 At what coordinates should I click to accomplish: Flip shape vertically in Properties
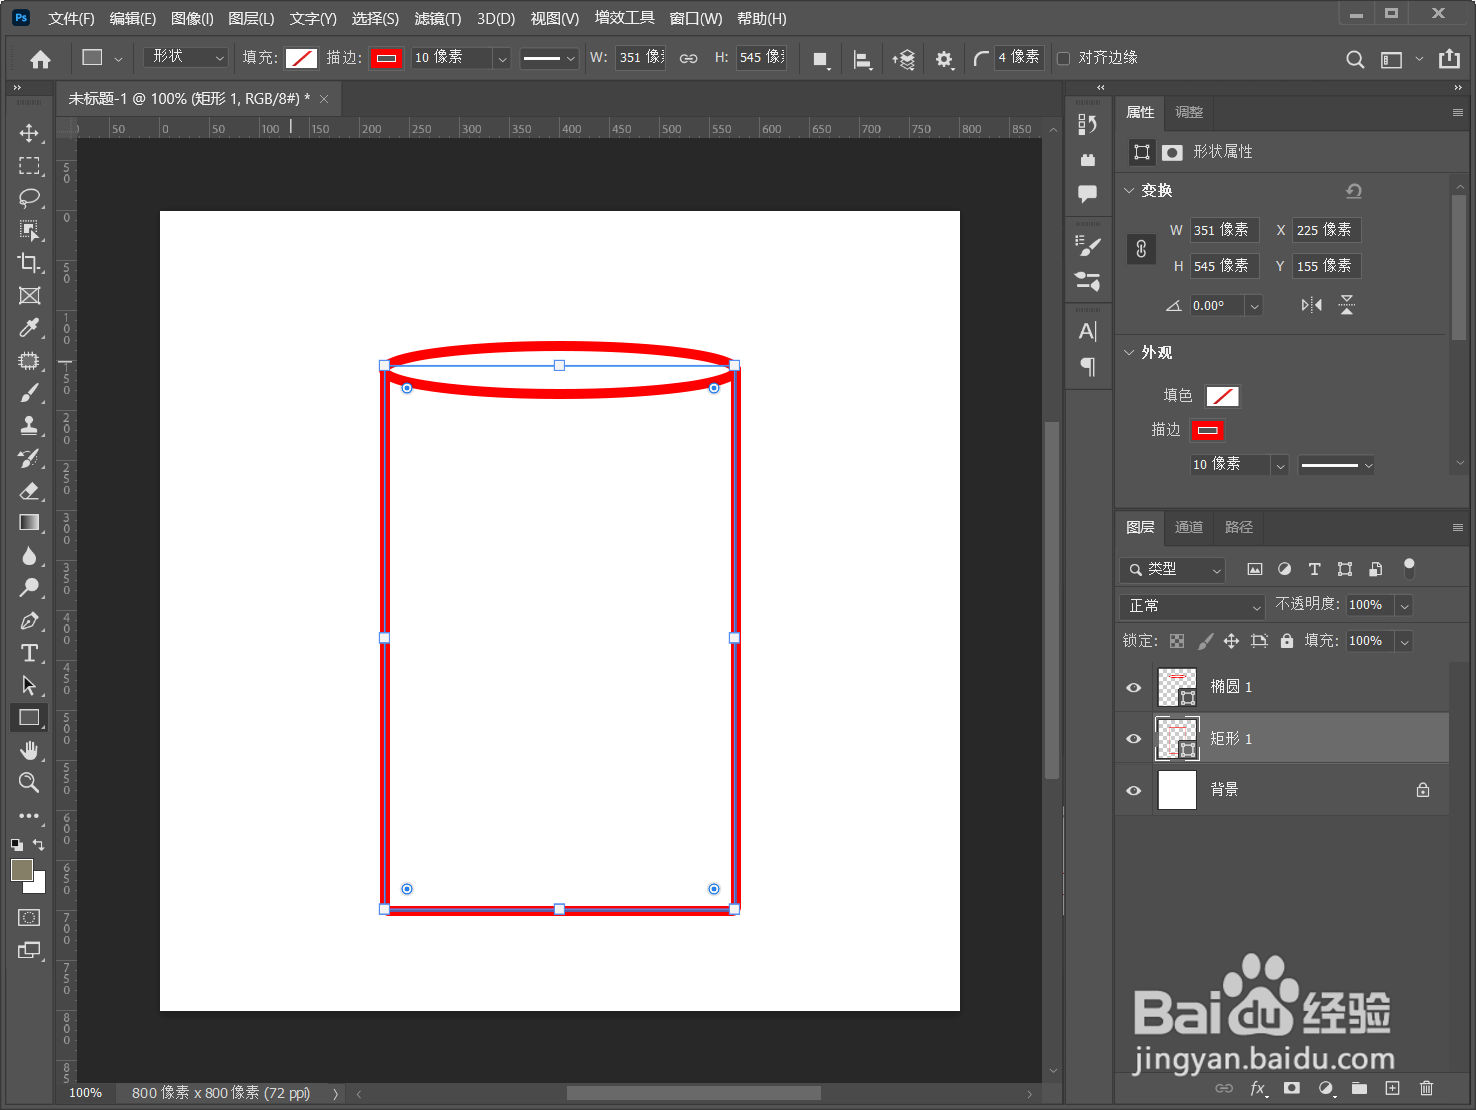click(x=1347, y=305)
